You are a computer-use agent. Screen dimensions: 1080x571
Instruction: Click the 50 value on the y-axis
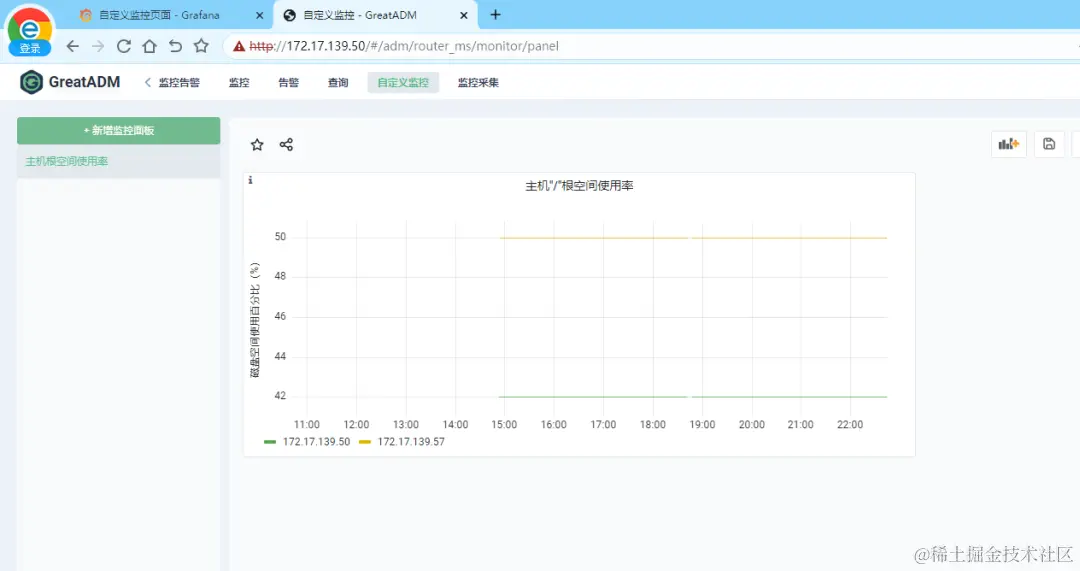pos(280,236)
